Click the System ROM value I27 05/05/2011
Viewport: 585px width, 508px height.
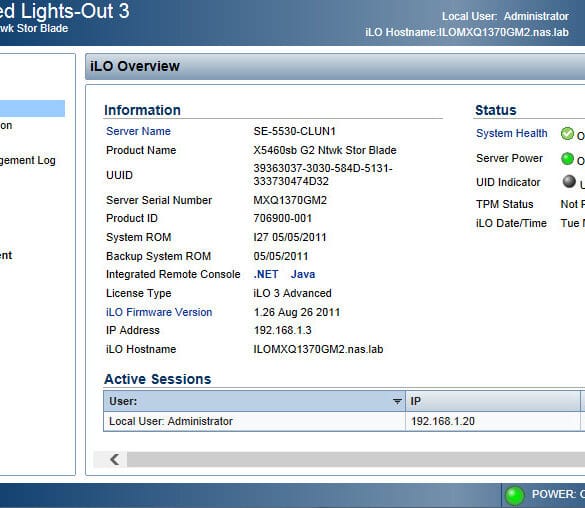(290, 237)
